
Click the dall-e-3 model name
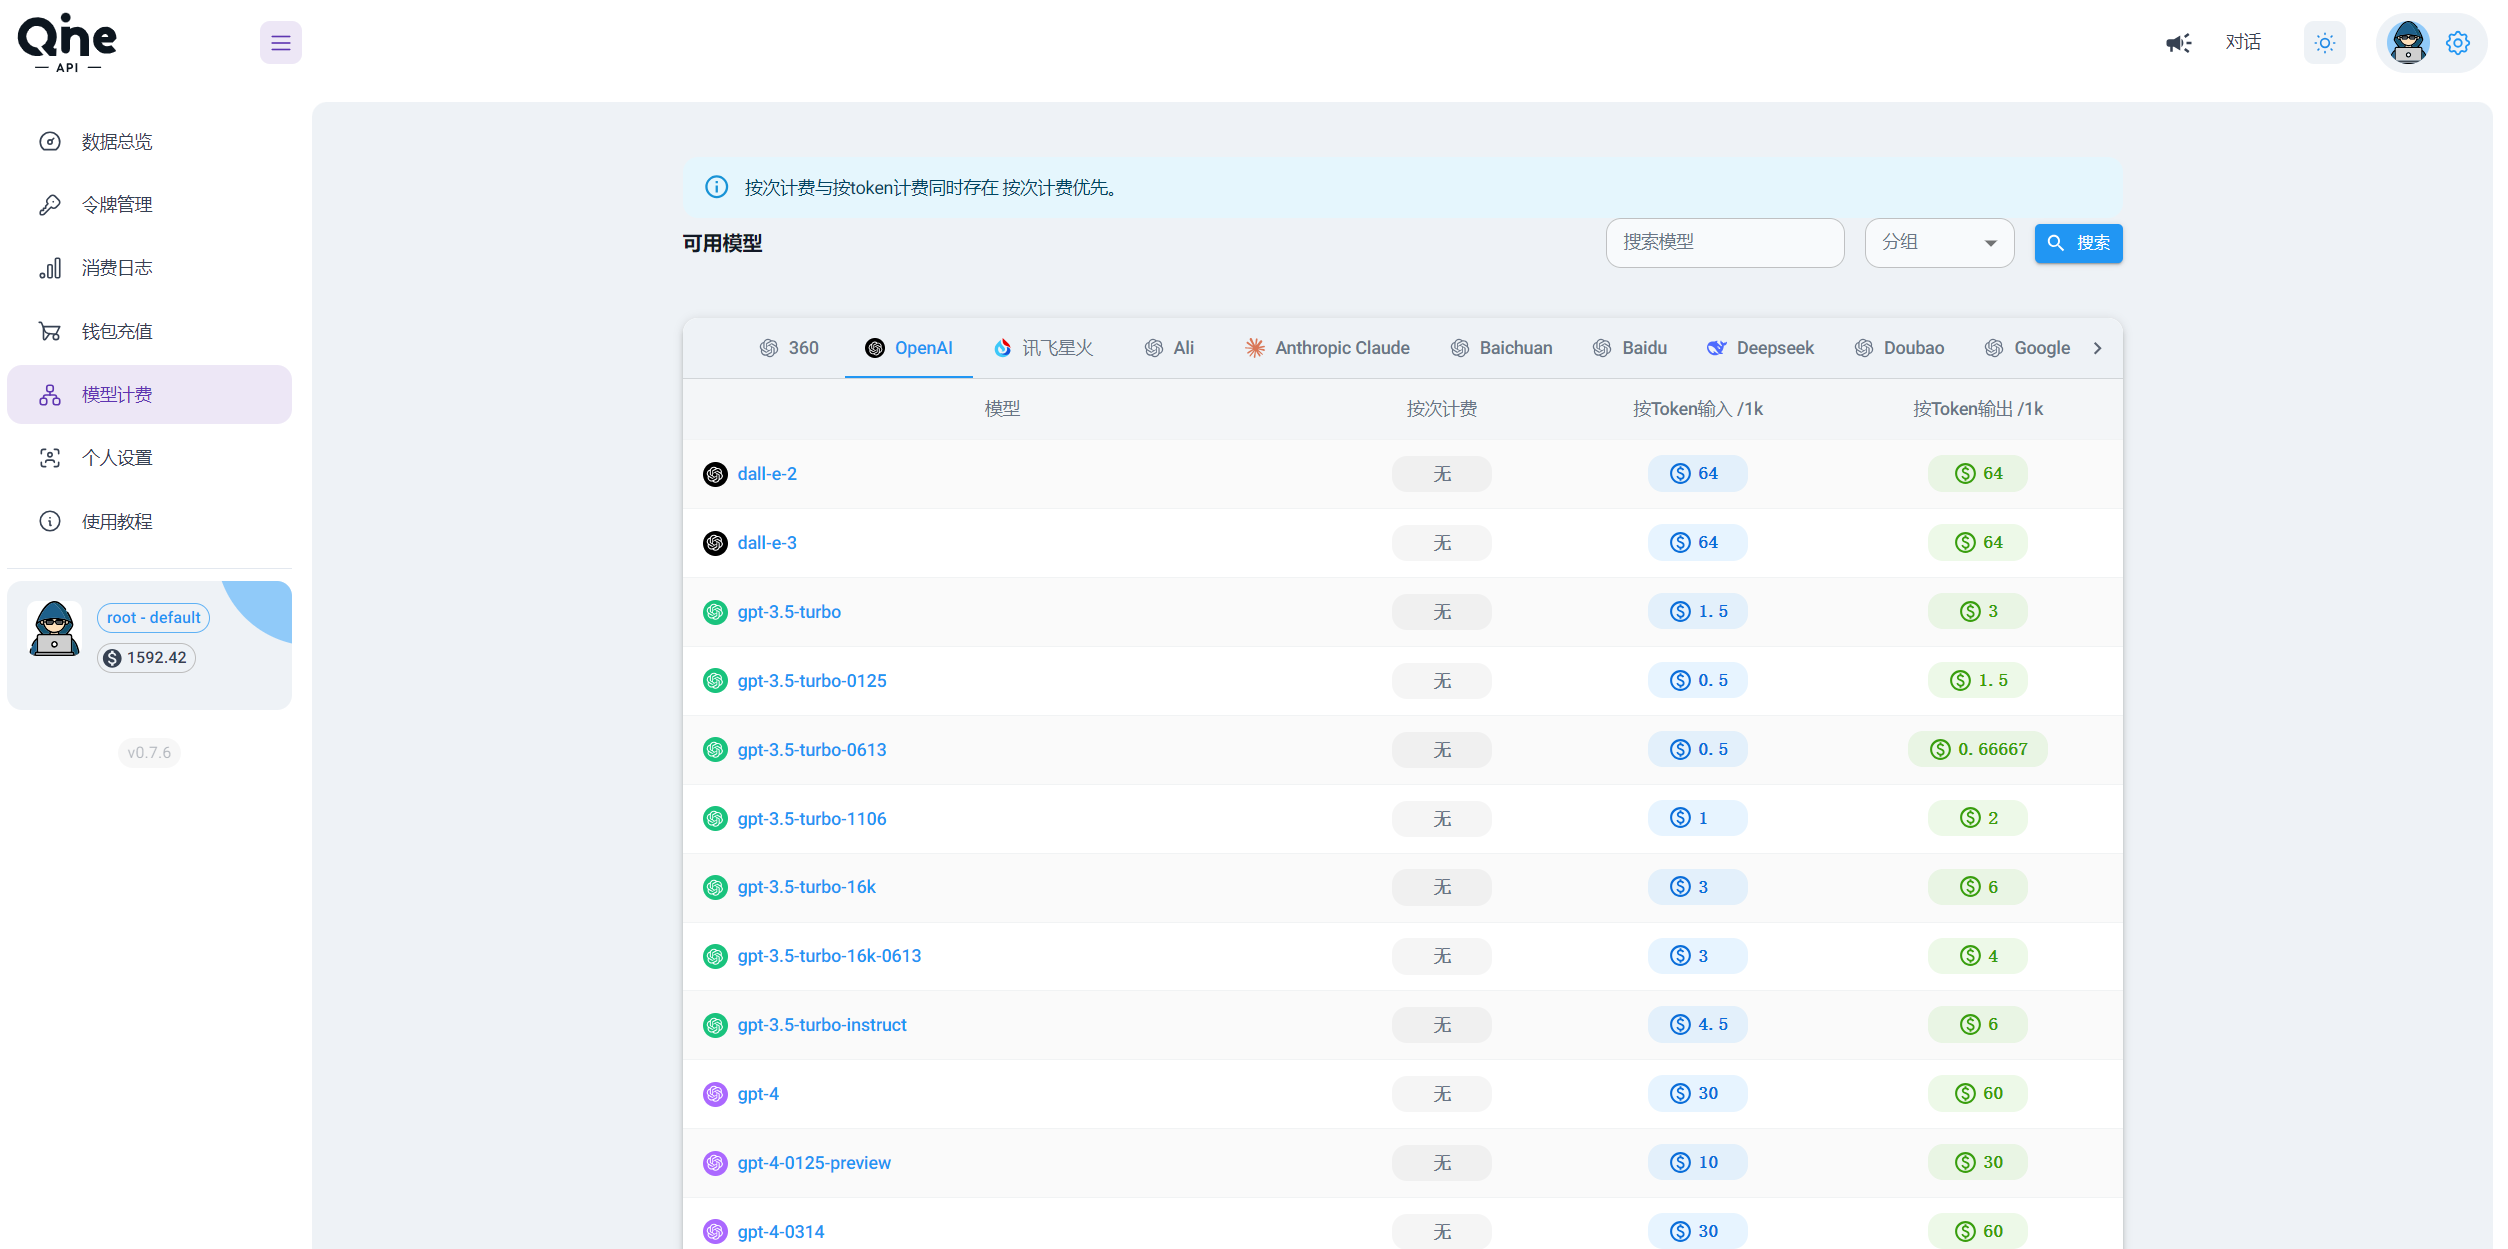767,543
